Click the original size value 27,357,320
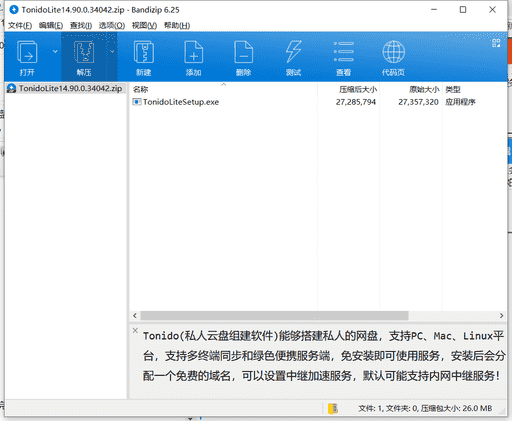The width and height of the screenshot is (512, 421). 418,102
